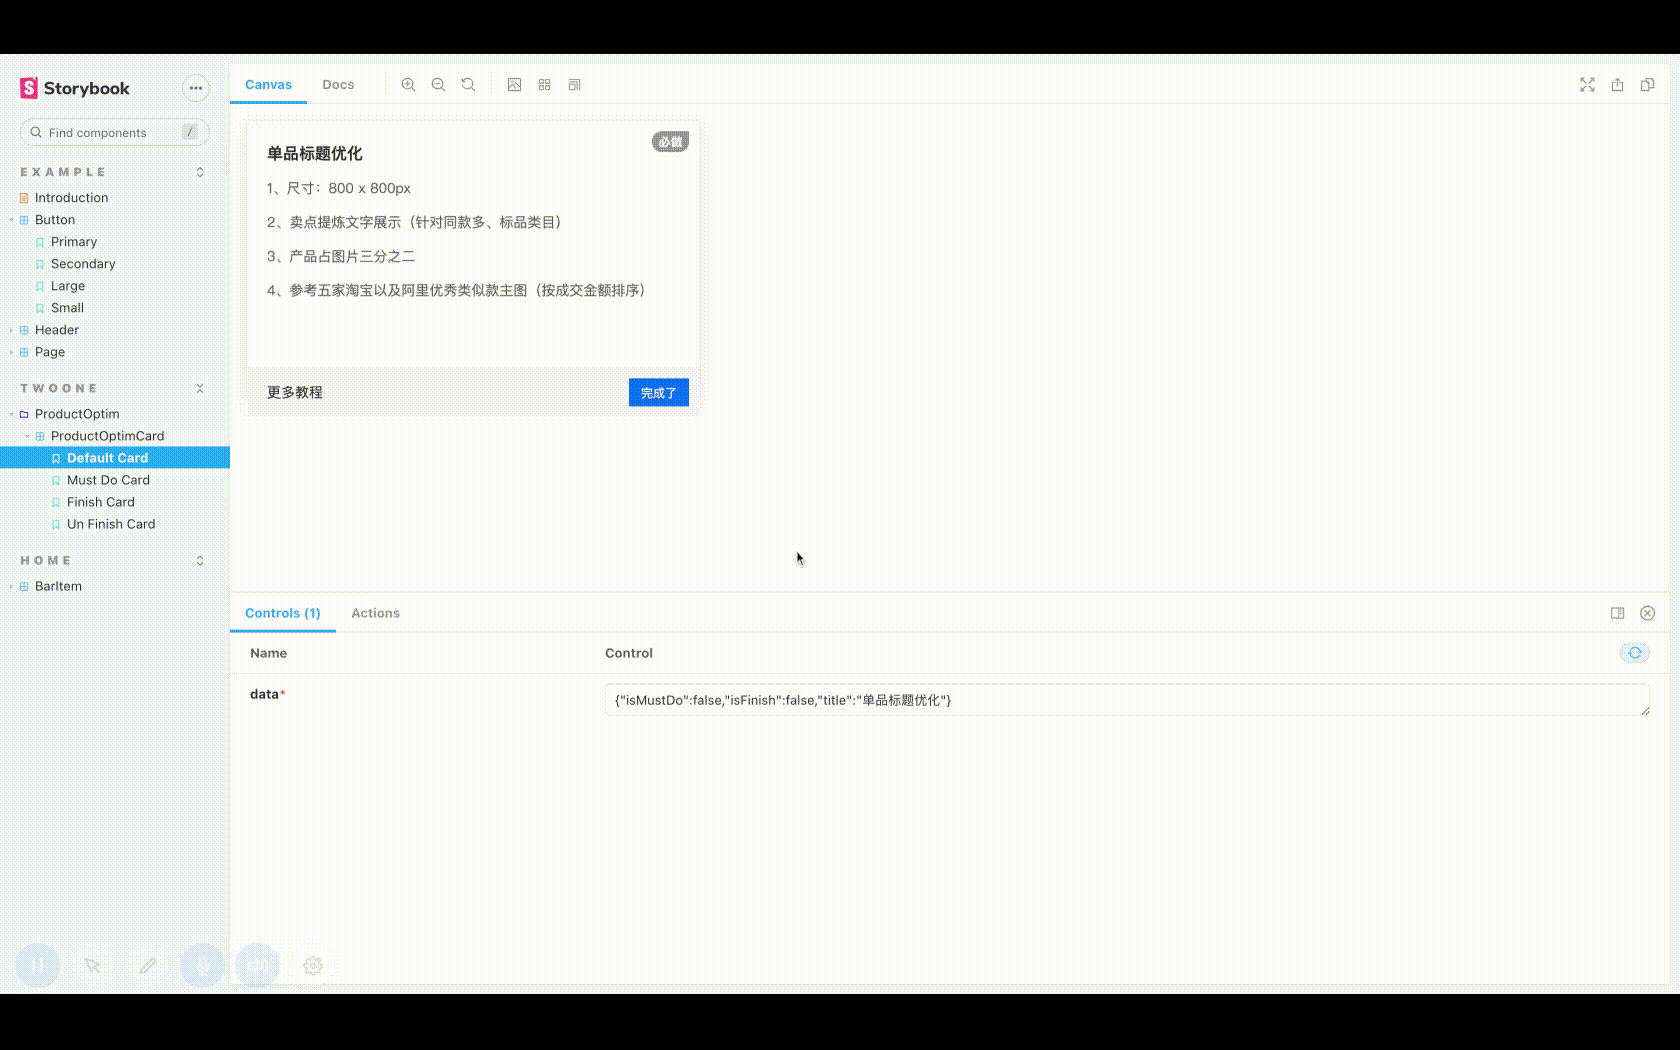This screenshot has height=1050, width=1680.
Task: Click the zoom in toolbar icon
Action: (x=408, y=85)
